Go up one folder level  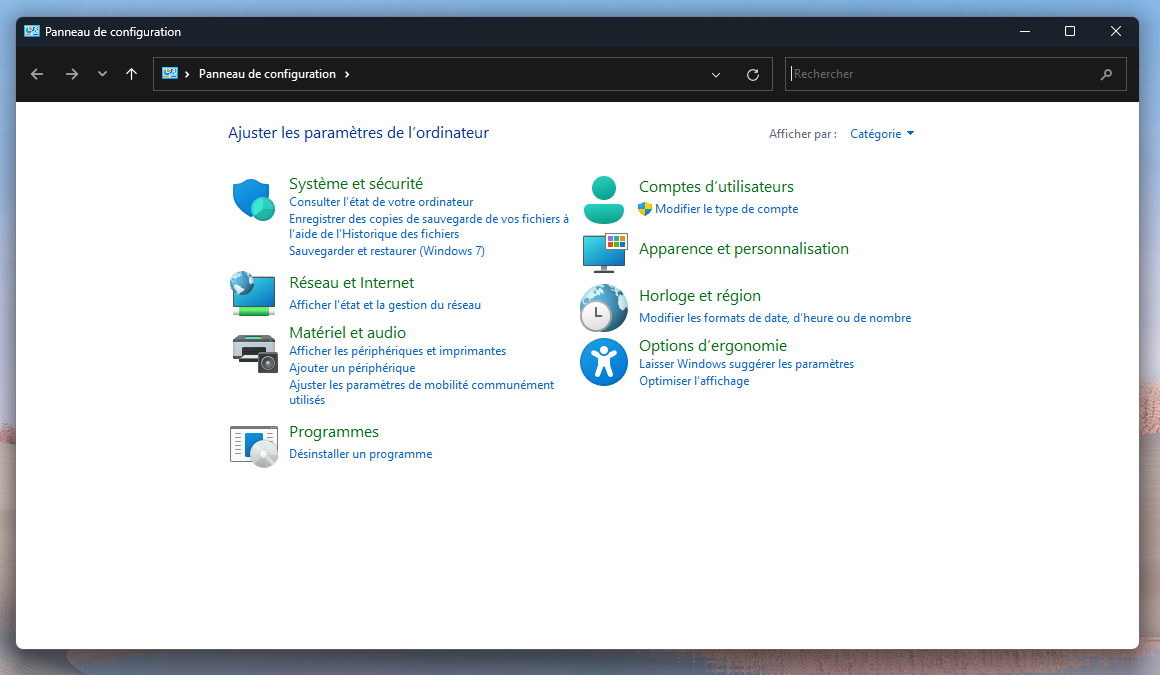(x=131, y=74)
